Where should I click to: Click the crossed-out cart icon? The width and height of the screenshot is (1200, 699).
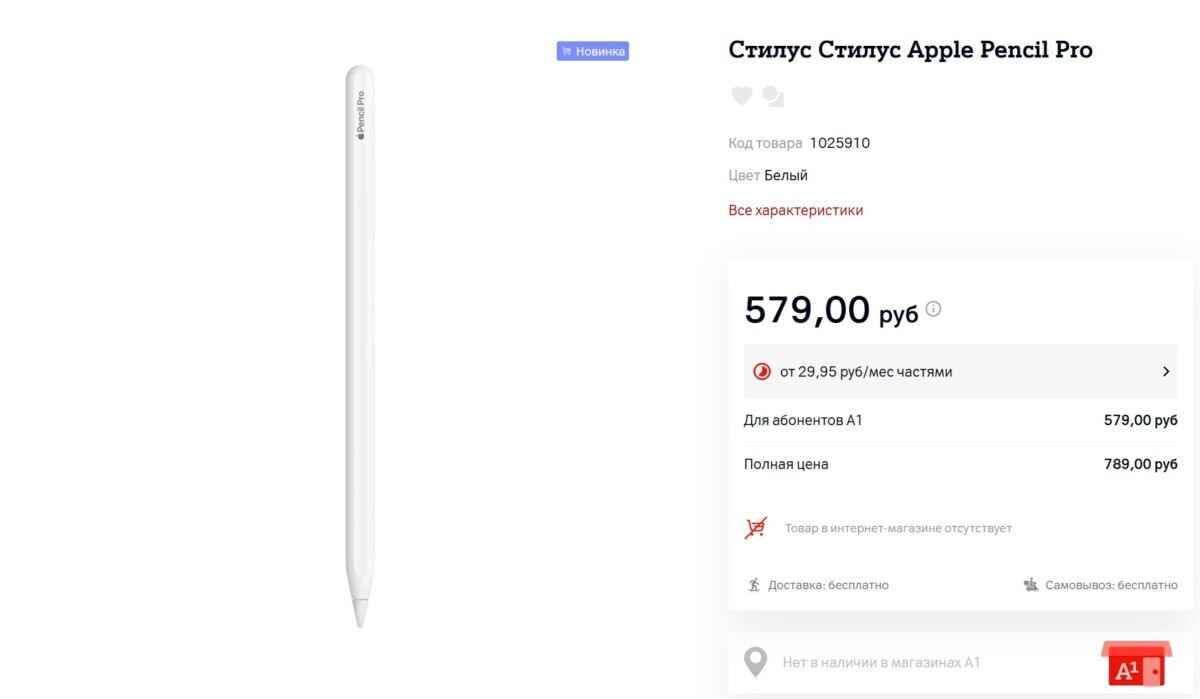(x=756, y=528)
